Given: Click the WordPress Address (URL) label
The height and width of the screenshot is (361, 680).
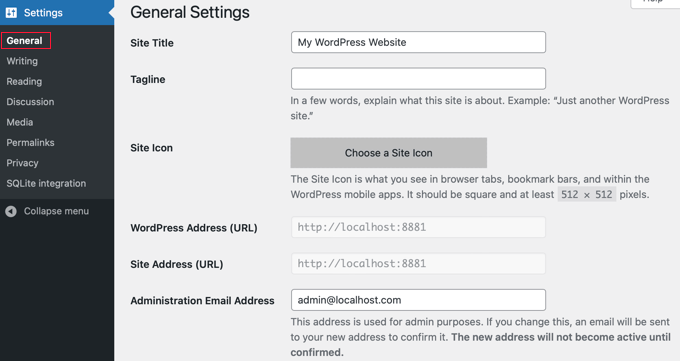Looking at the screenshot, I should 194,228.
